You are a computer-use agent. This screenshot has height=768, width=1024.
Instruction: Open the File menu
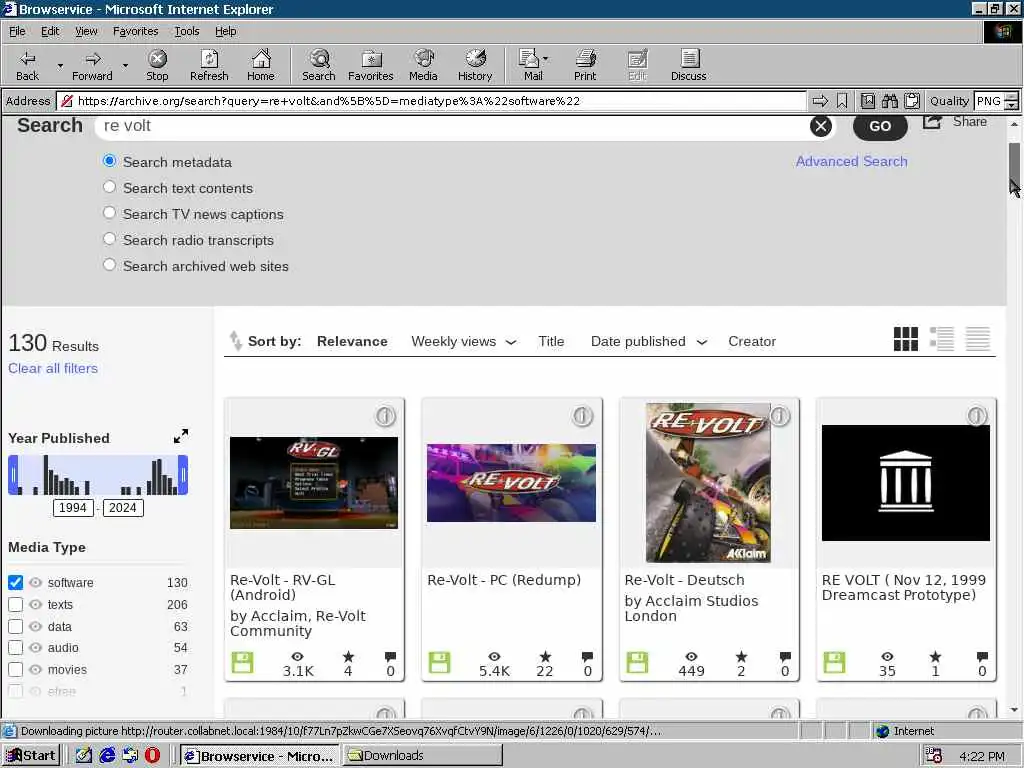[x=17, y=31]
